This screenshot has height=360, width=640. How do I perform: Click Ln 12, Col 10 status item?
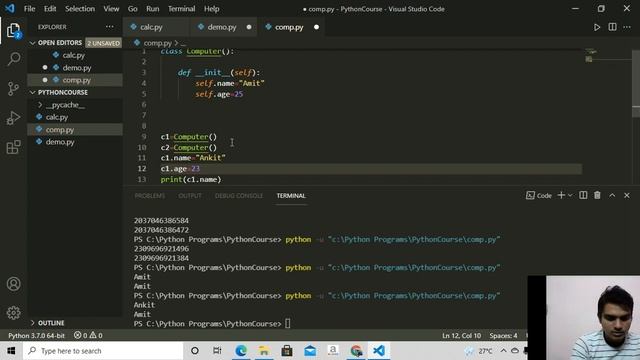461,336
